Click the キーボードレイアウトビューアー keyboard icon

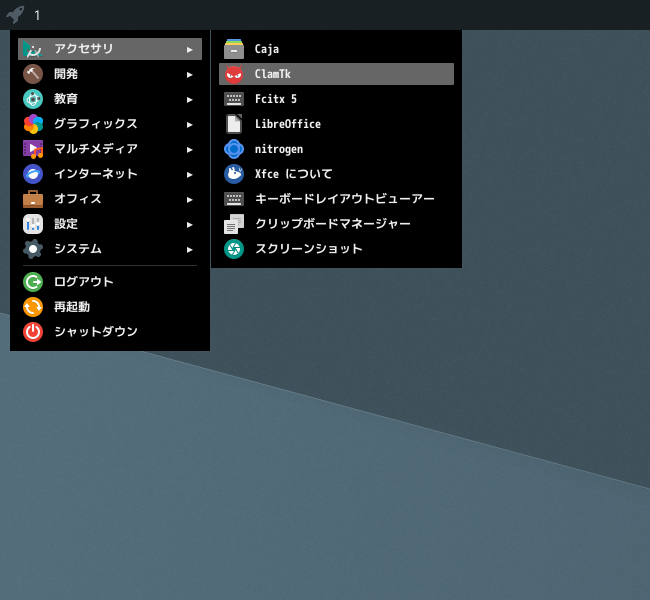[x=234, y=199]
